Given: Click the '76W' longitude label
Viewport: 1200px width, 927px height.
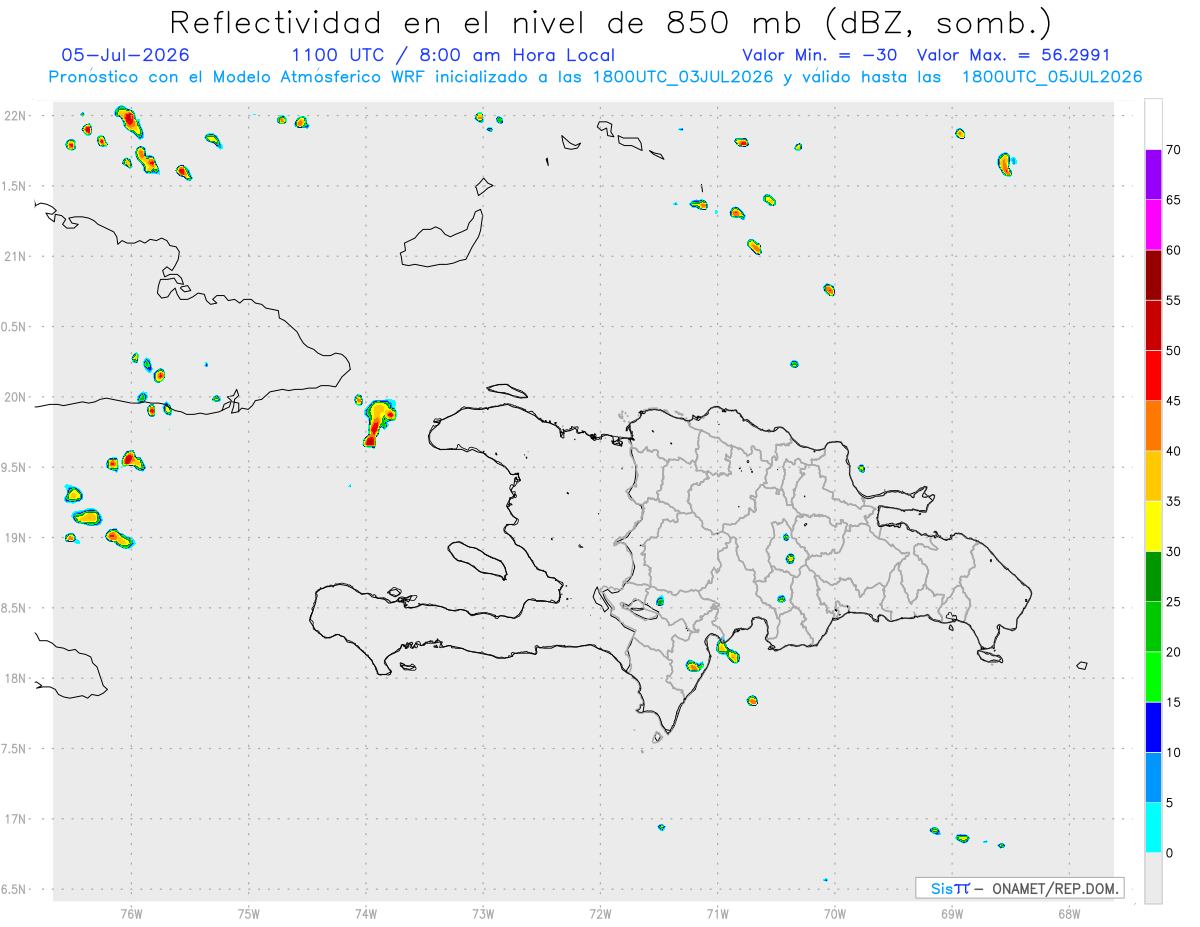Looking at the screenshot, I should tap(131, 913).
